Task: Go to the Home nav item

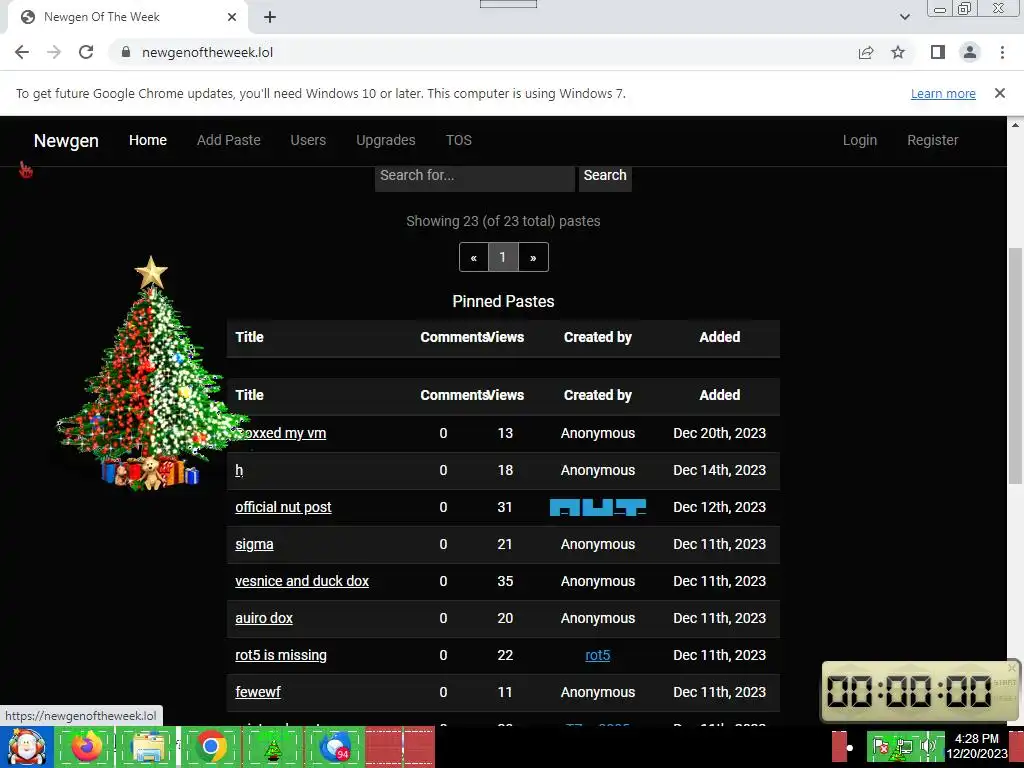Action: point(148,140)
